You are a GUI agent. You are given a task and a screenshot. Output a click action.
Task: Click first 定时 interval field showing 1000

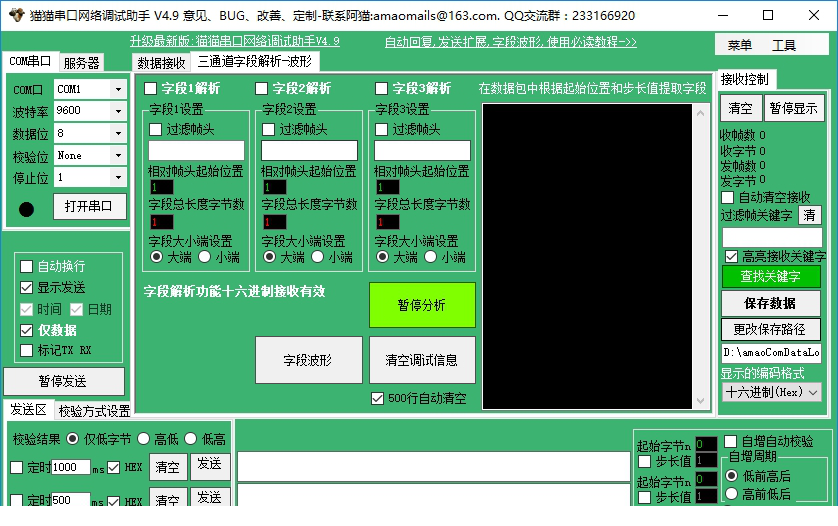tap(71, 467)
